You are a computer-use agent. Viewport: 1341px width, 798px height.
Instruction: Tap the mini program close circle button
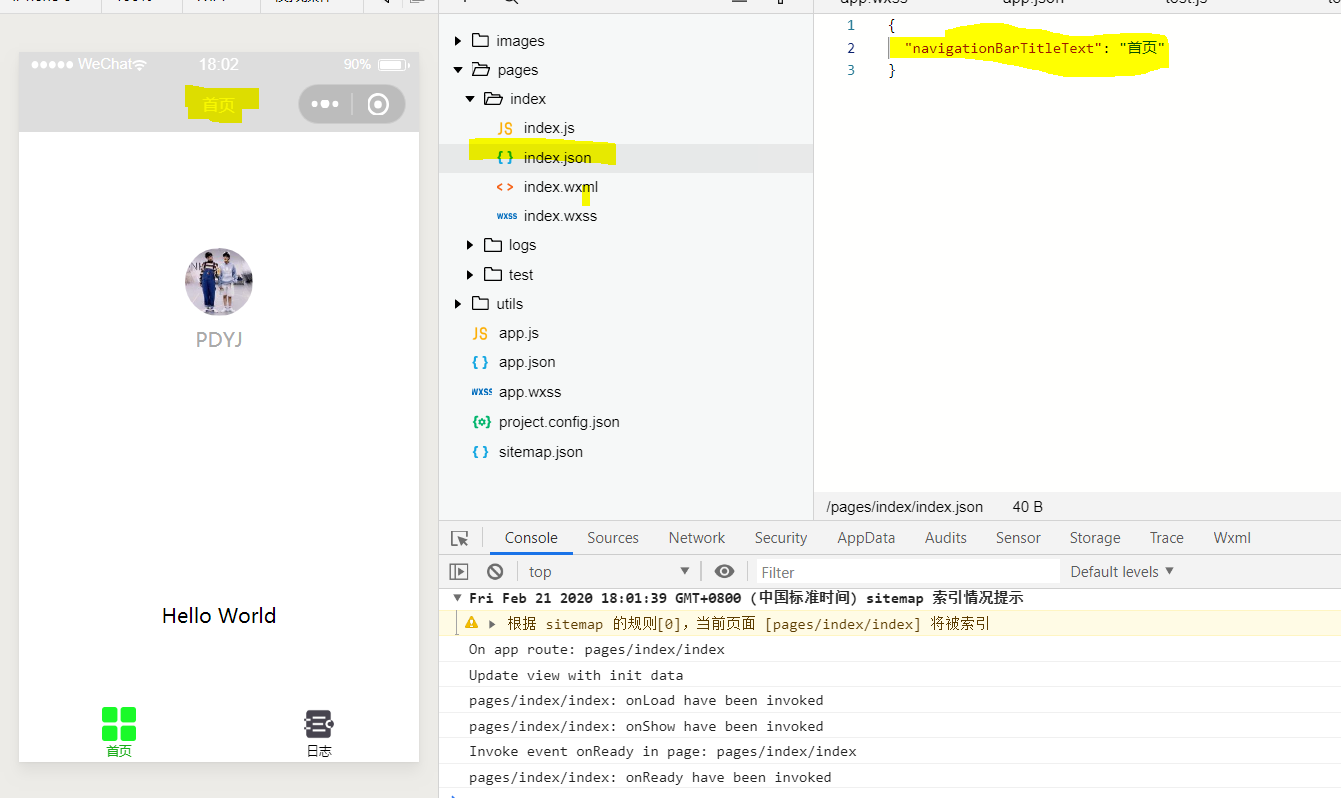coord(378,104)
